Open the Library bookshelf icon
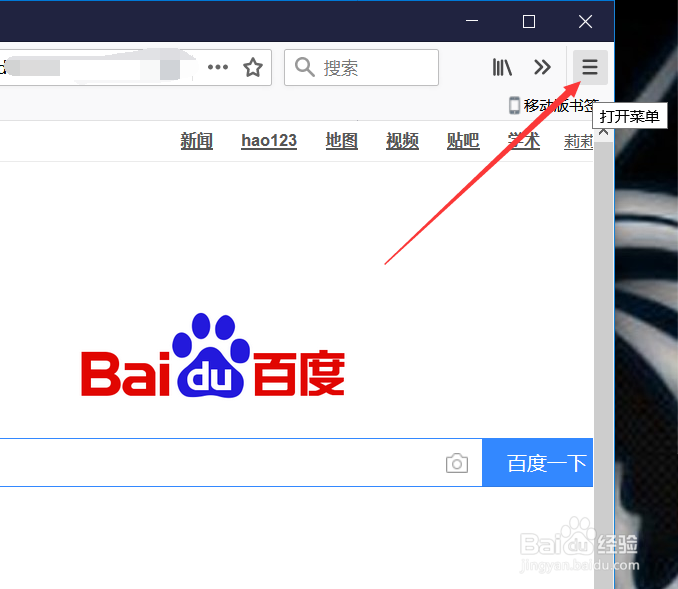 [x=502, y=67]
